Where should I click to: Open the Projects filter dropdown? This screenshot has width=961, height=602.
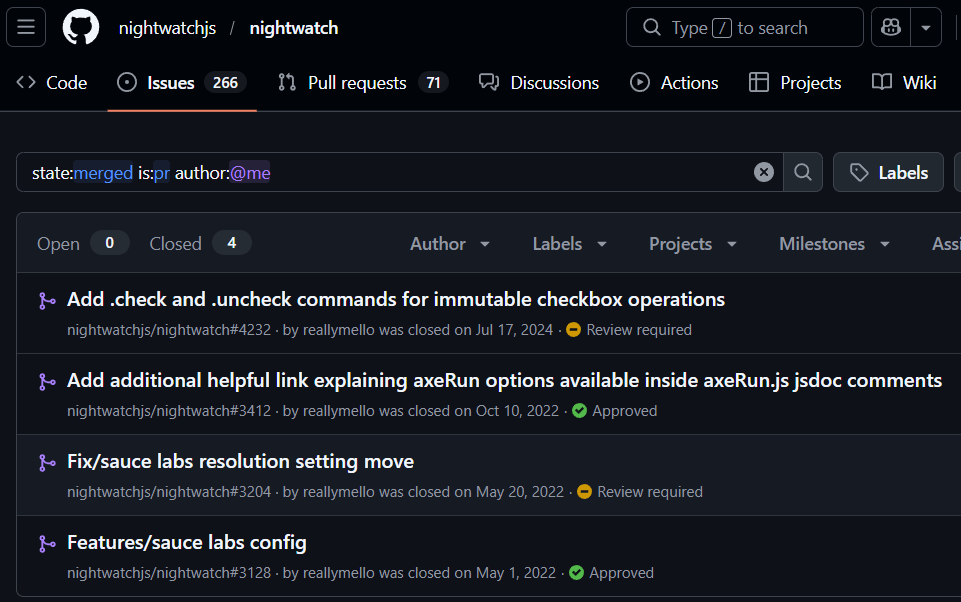(692, 243)
